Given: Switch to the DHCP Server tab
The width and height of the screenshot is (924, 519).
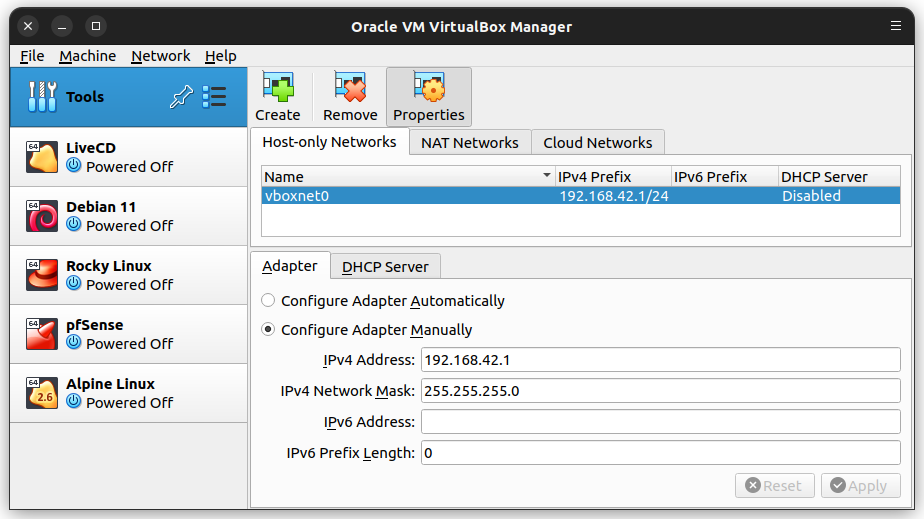Looking at the screenshot, I should 385,266.
